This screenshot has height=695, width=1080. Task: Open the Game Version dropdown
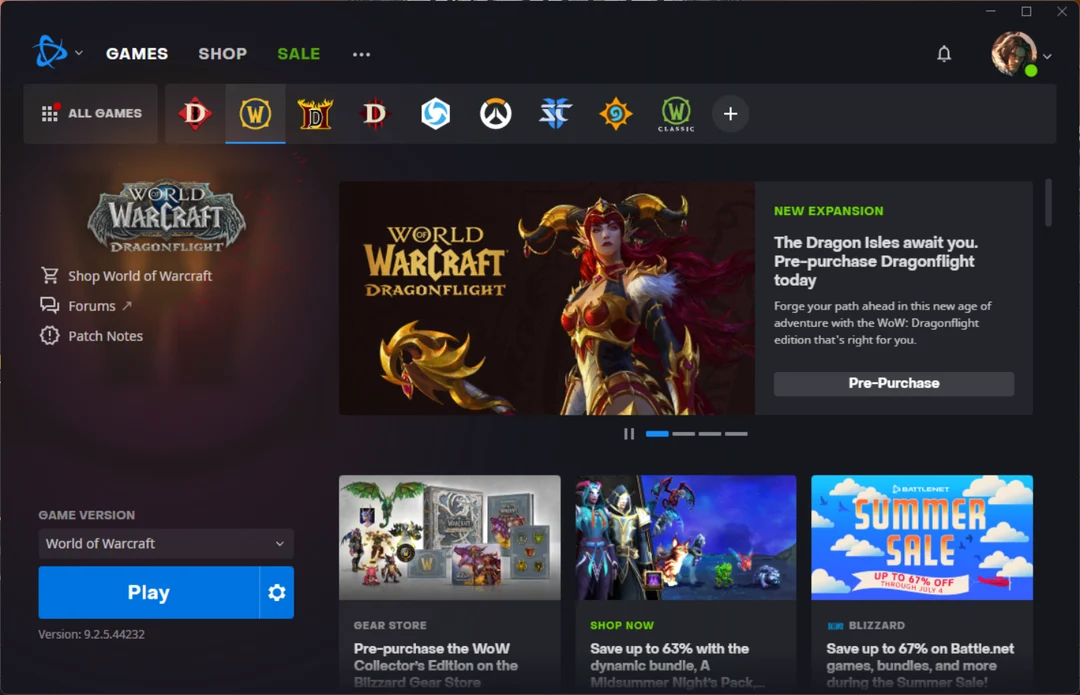165,544
